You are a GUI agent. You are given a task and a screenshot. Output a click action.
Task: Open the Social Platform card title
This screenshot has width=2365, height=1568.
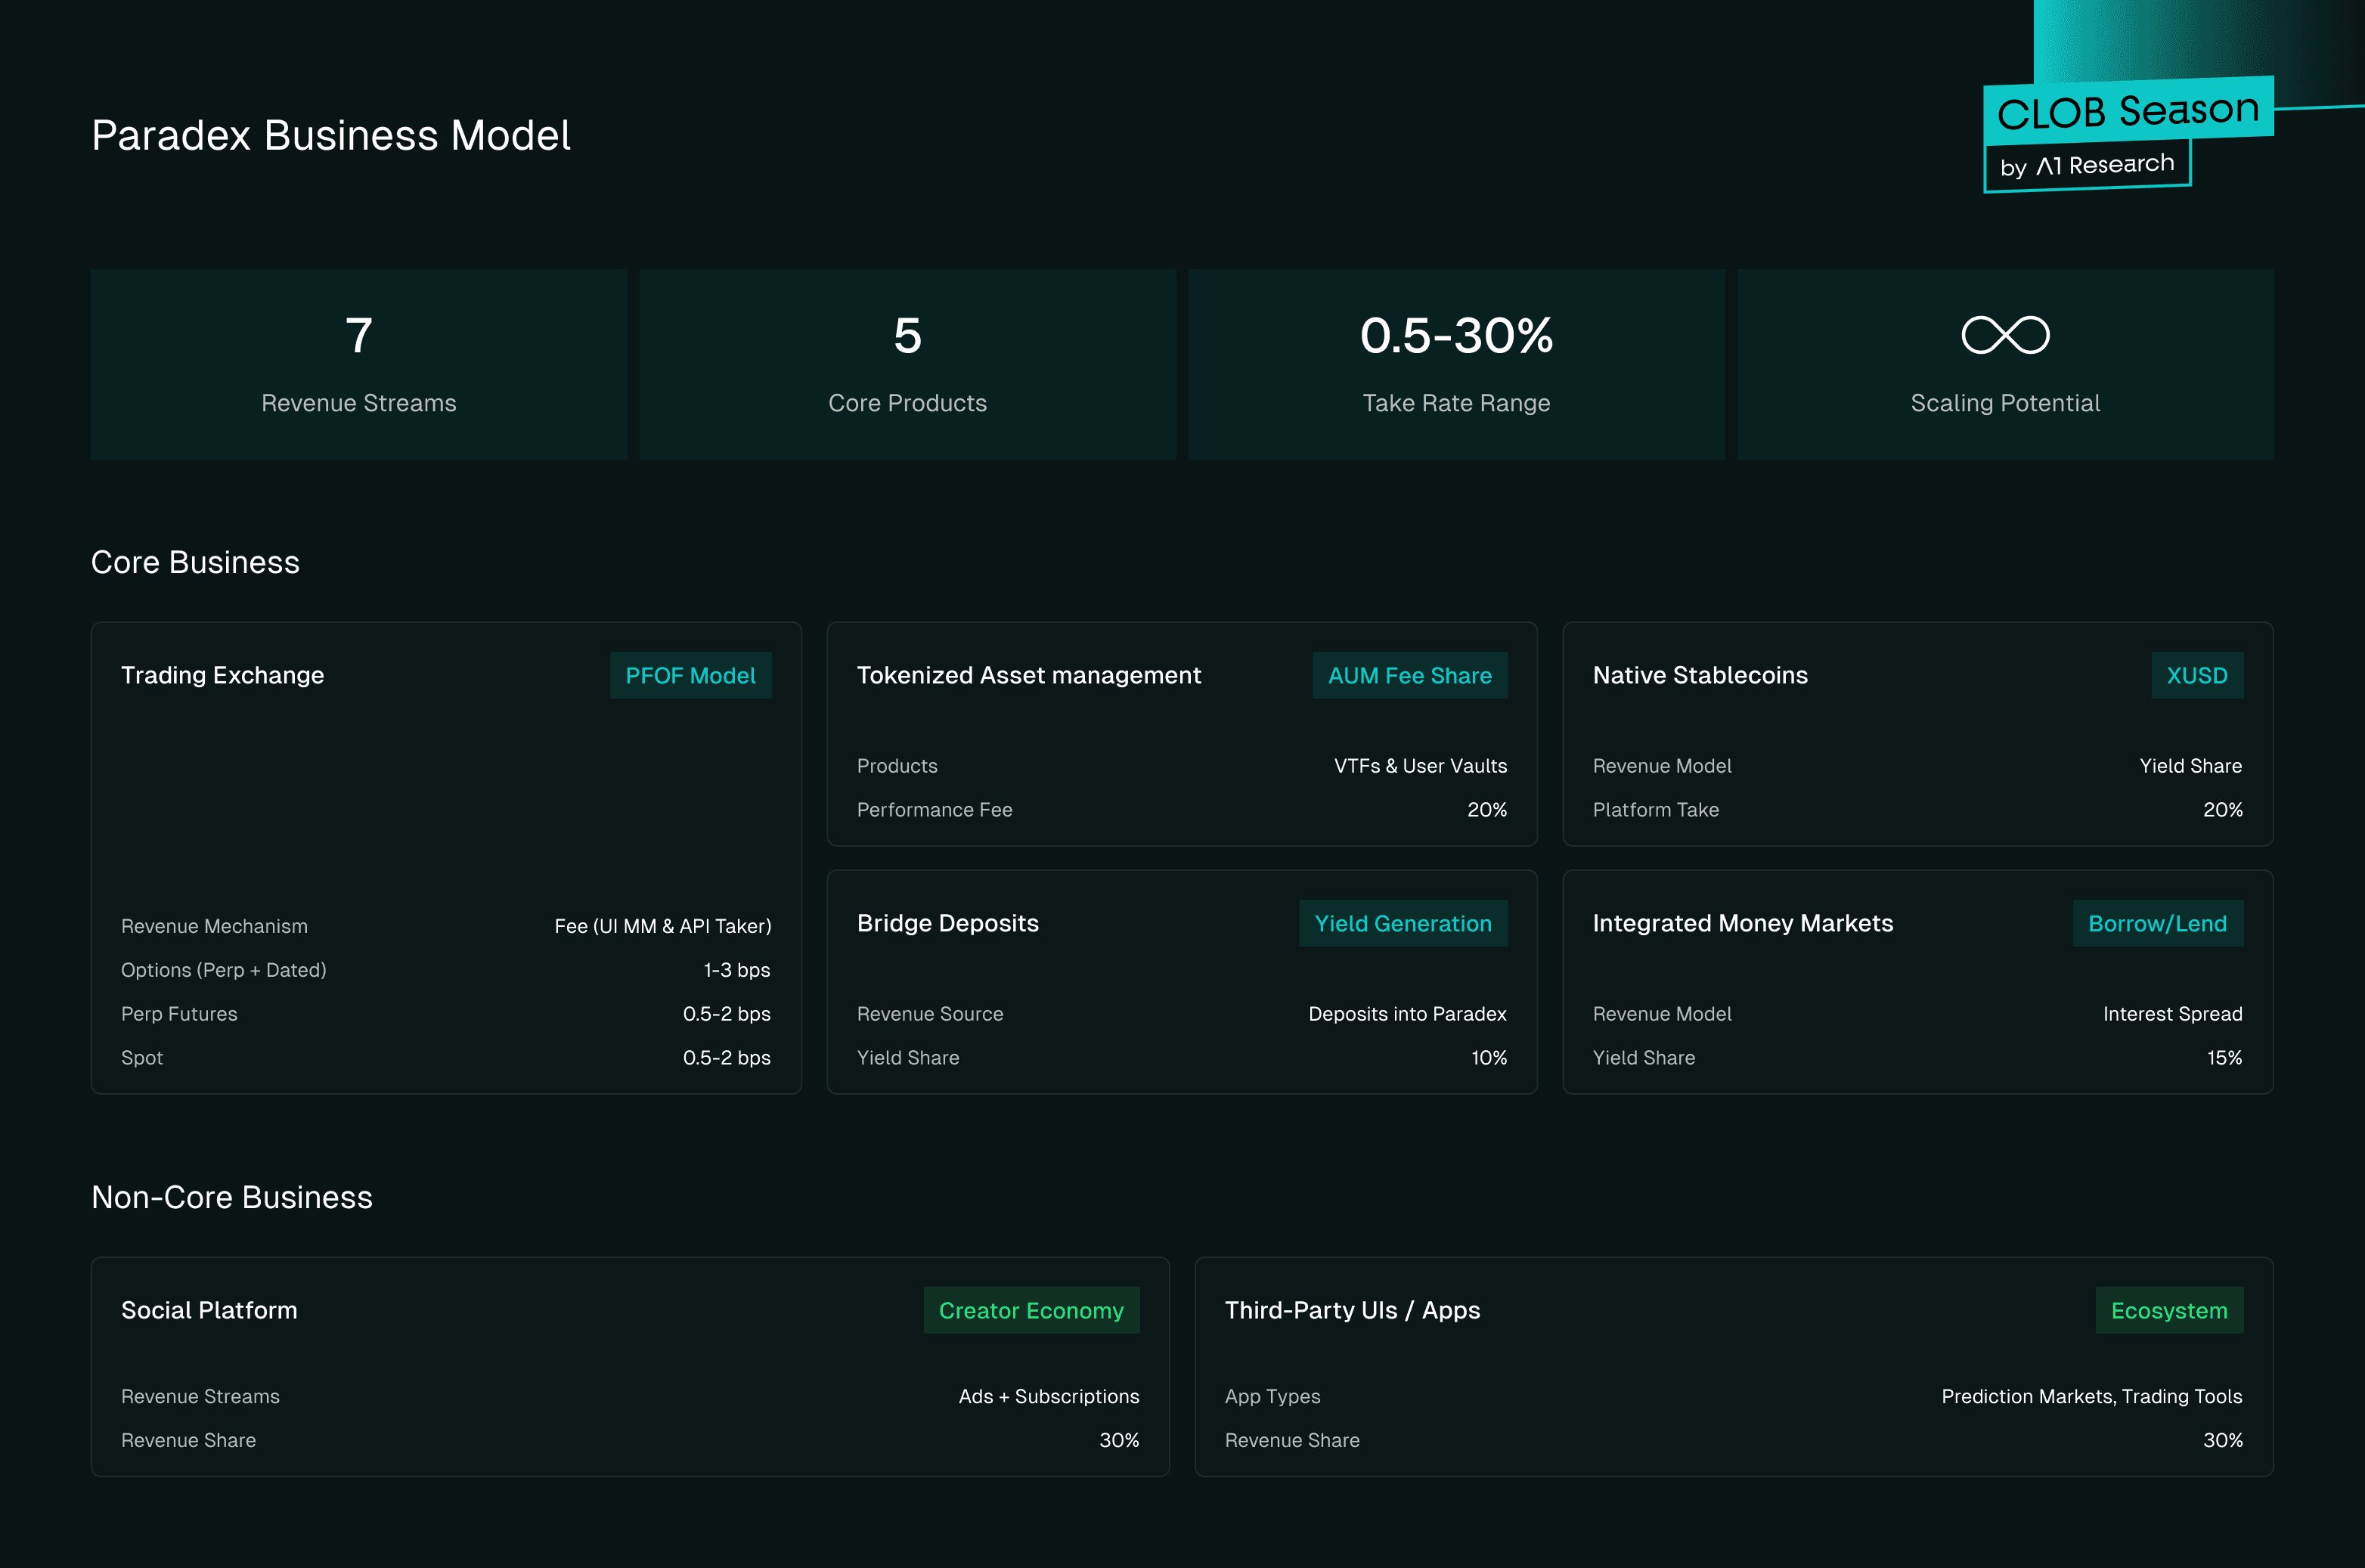[x=209, y=1311]
